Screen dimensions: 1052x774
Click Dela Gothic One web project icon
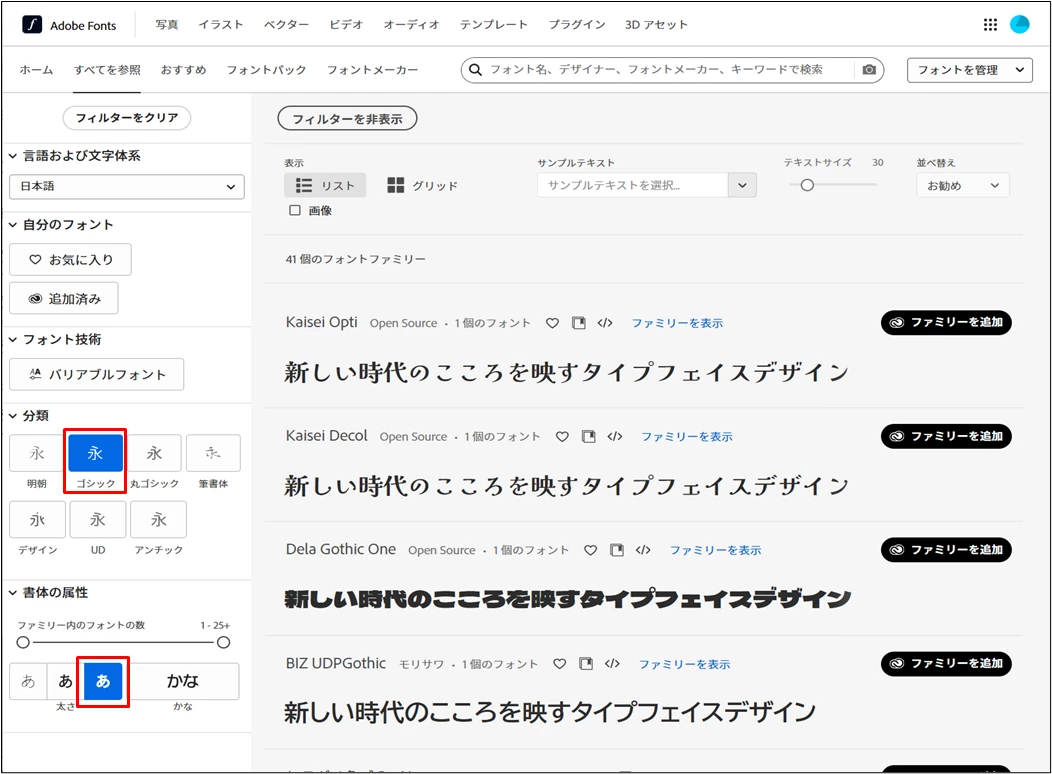[617, 550]
